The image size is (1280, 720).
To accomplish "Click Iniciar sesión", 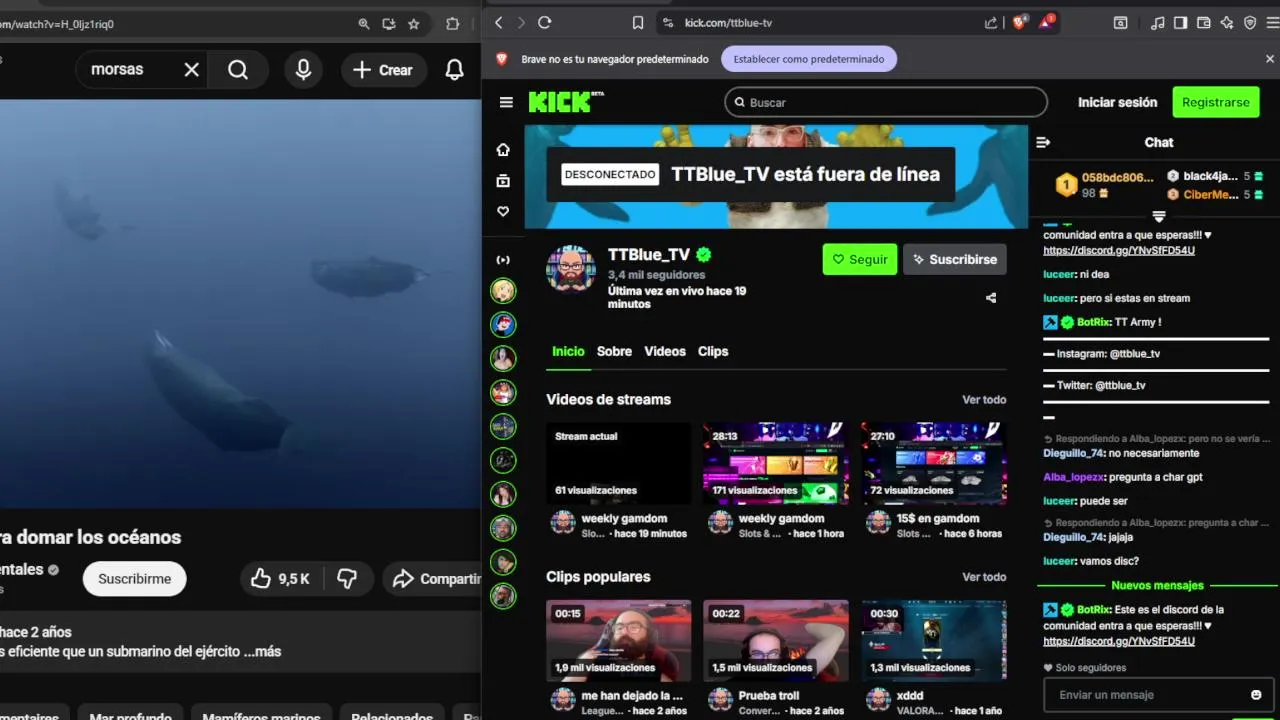I will (x=1117, y=102).
